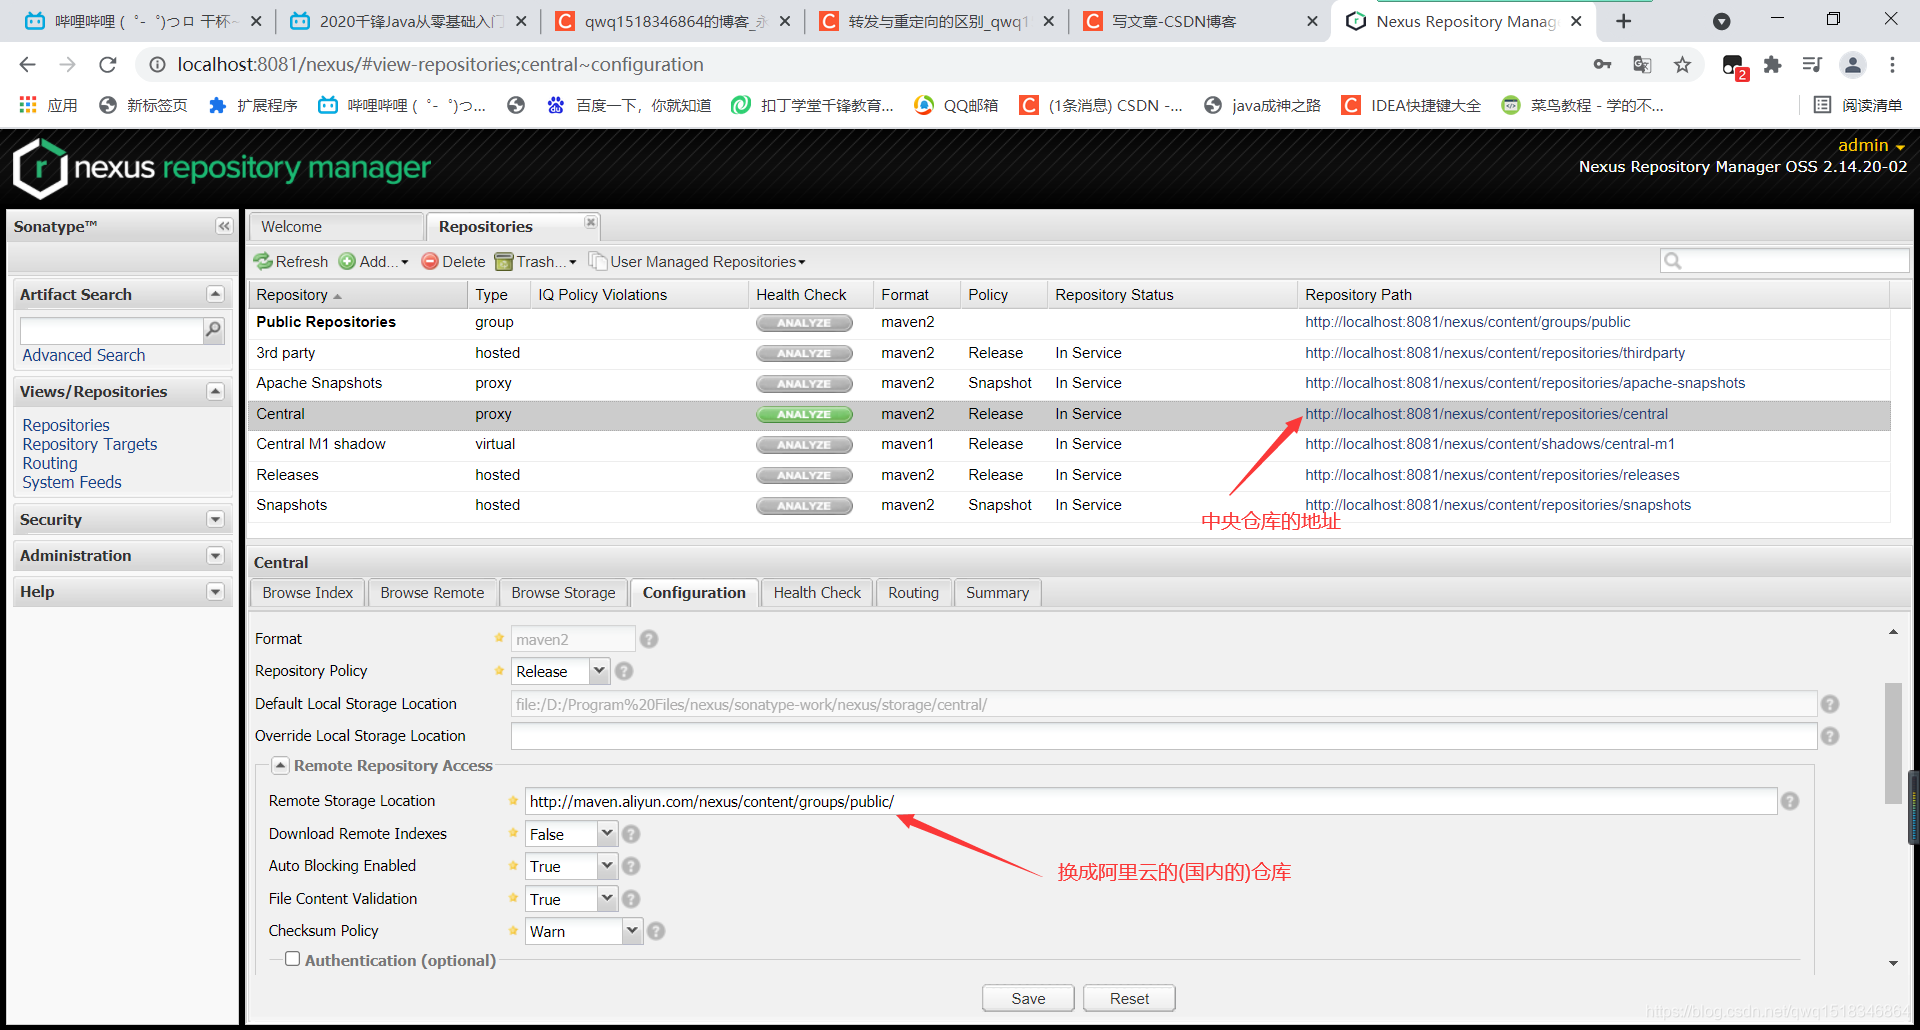The height and width of the screenshot is (1030, 1920).
Task: Click the magnifier icon in Artifact Search
Action: coord(212,329)
